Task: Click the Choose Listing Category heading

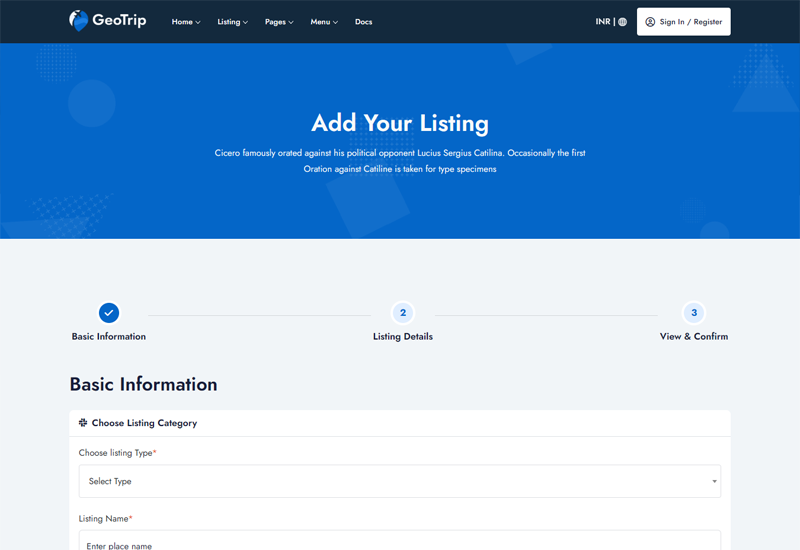Action: [144, 423]
